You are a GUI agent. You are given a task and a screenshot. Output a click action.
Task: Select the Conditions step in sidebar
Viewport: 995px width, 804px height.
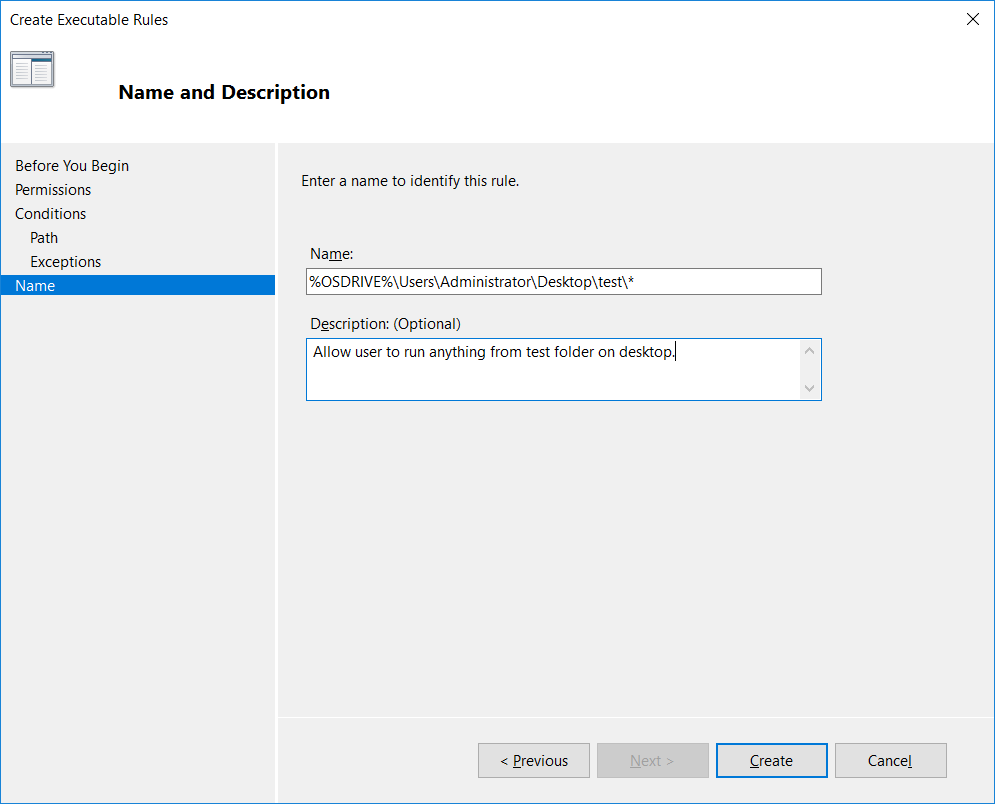pos(51,214)
